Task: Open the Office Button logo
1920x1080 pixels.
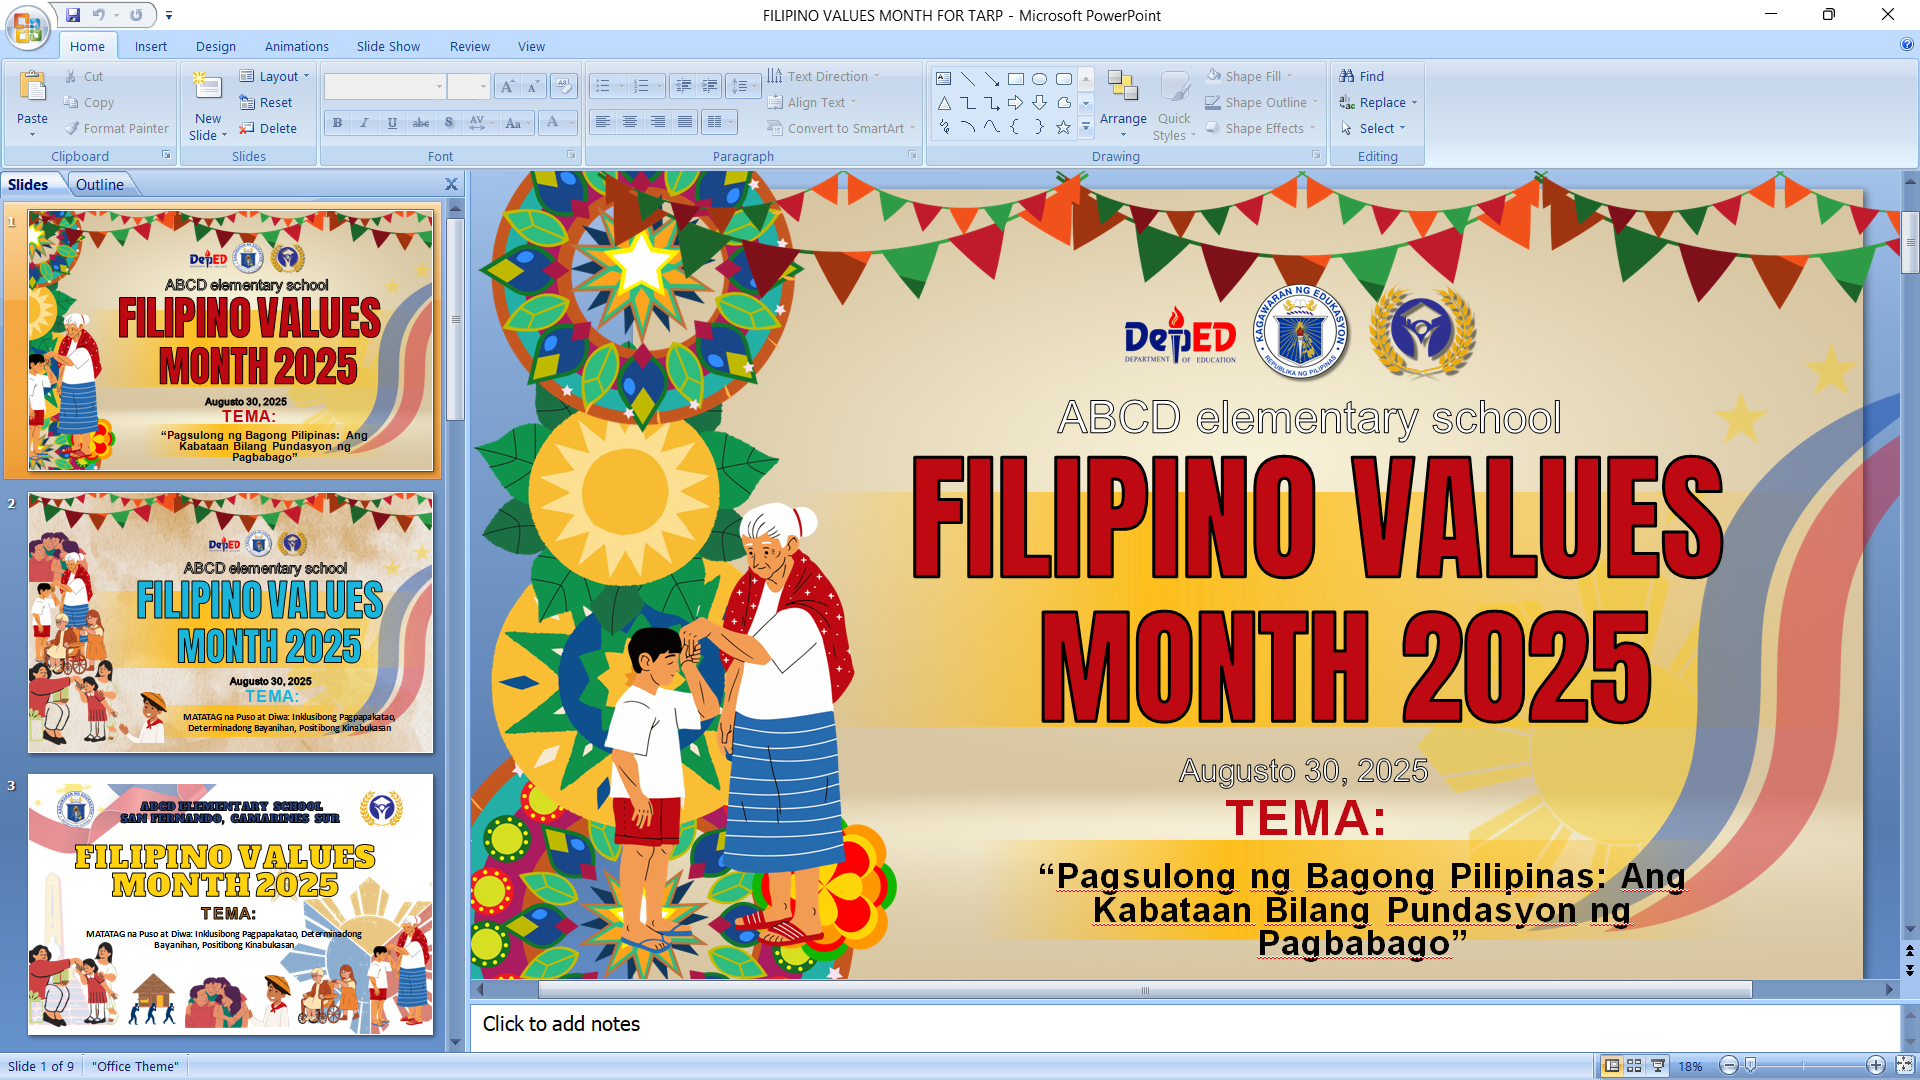Action: [x=27, y=27]
